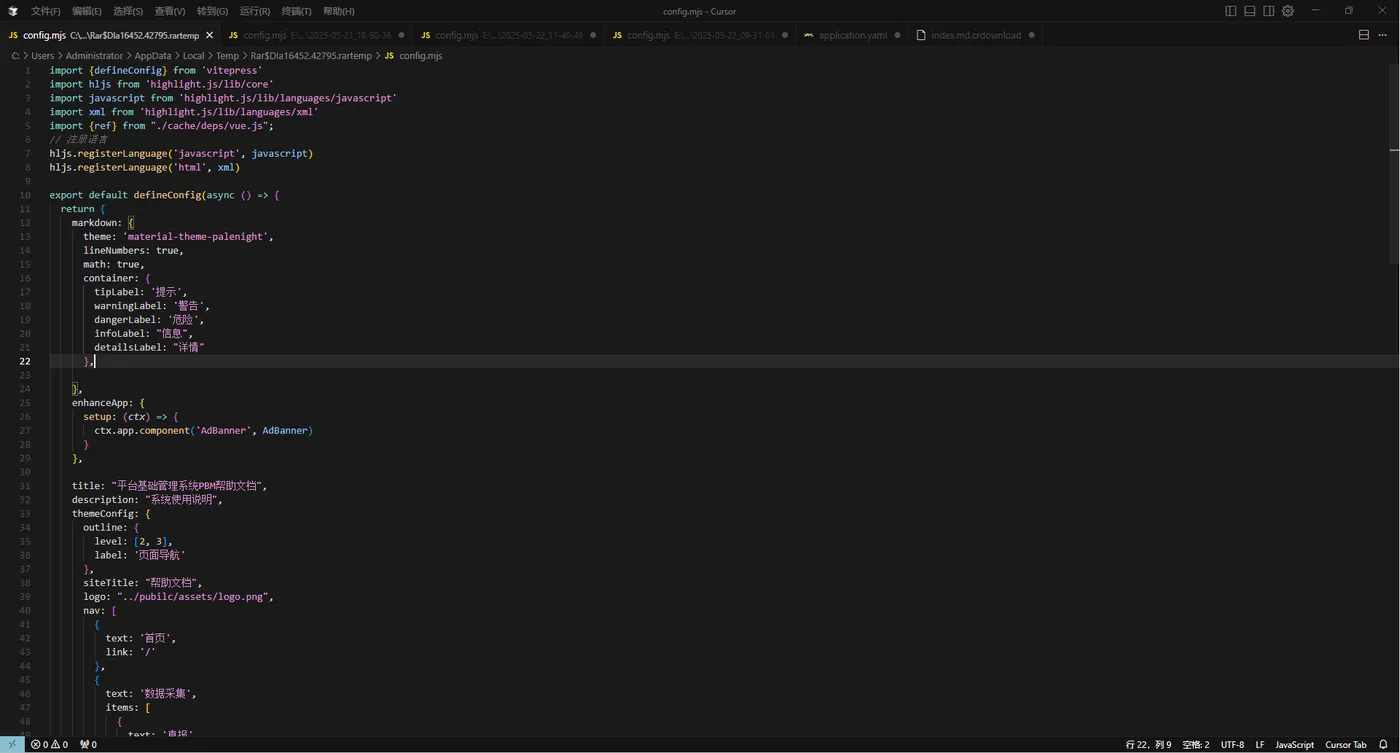The height and width of the screenshot is (753, 1400).
Task: Open the 终端(T) menu
Action: pos(296,11)
